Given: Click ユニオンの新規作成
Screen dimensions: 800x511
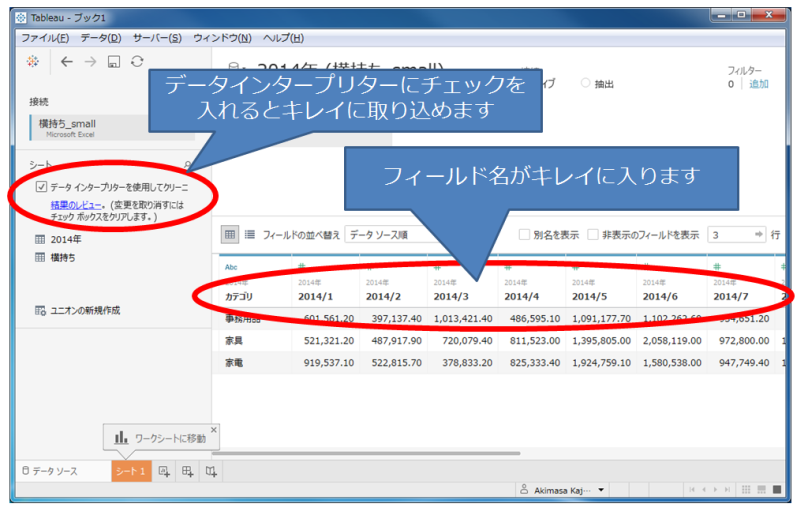Looking at the screenshot, I should pyautogui.click(x=85, y=310).
